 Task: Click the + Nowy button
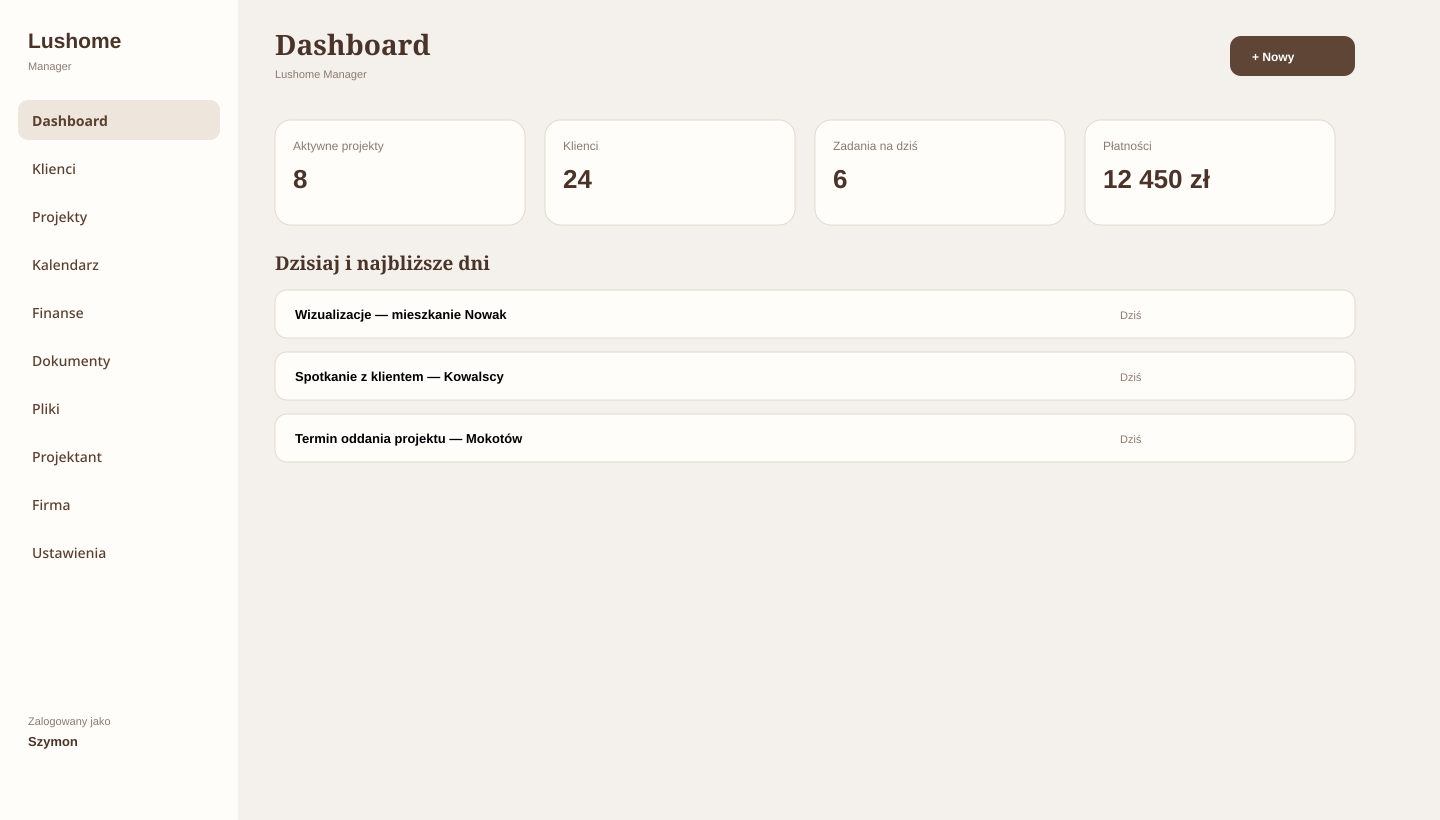click(1292, 56)
